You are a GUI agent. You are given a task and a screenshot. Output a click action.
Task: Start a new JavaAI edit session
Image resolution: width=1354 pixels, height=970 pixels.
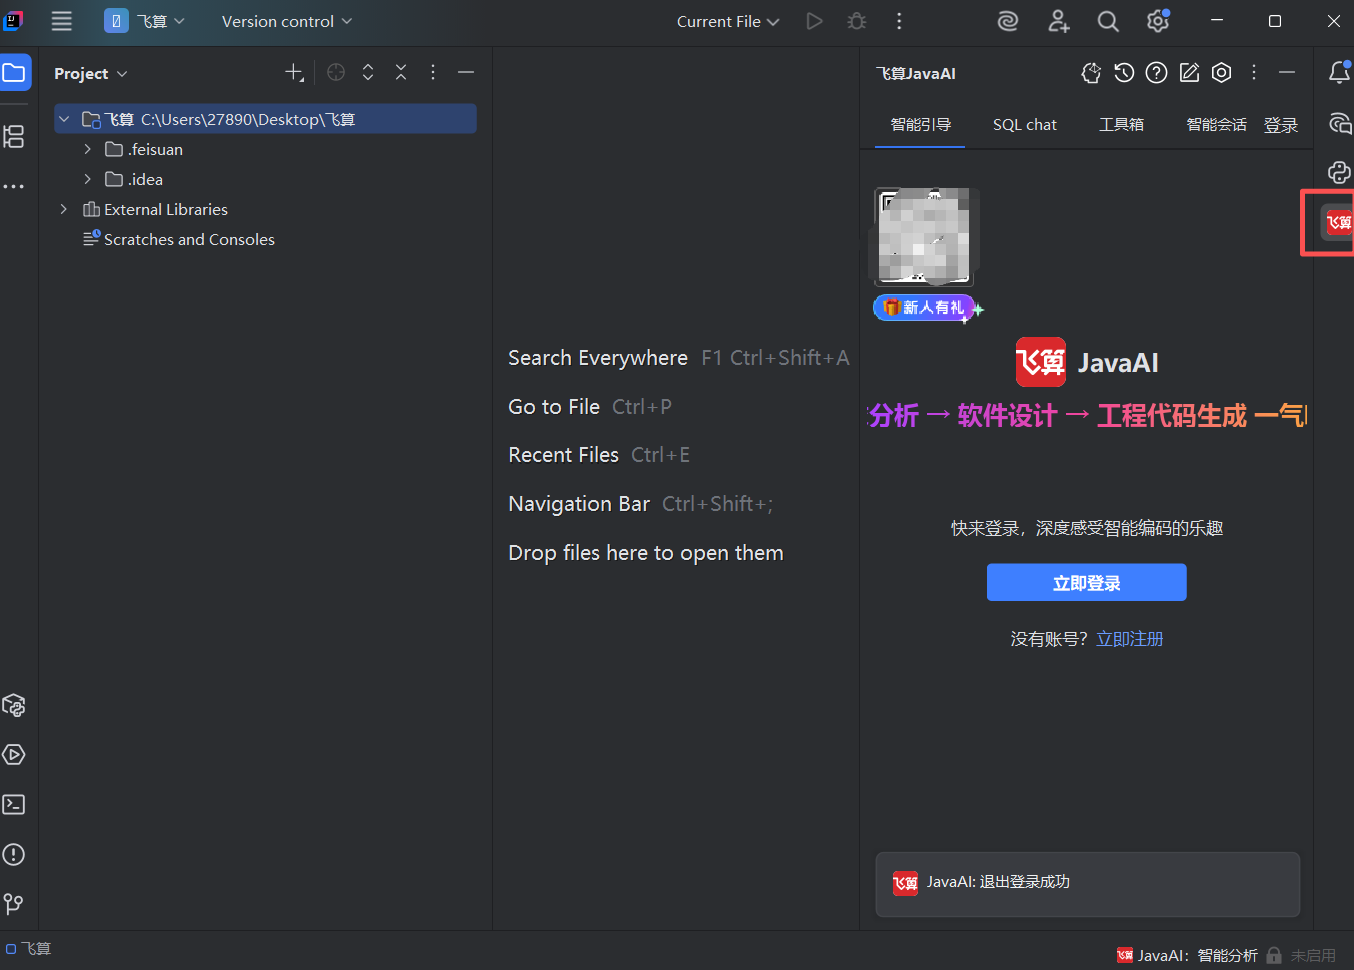[x=1189, y=73]
